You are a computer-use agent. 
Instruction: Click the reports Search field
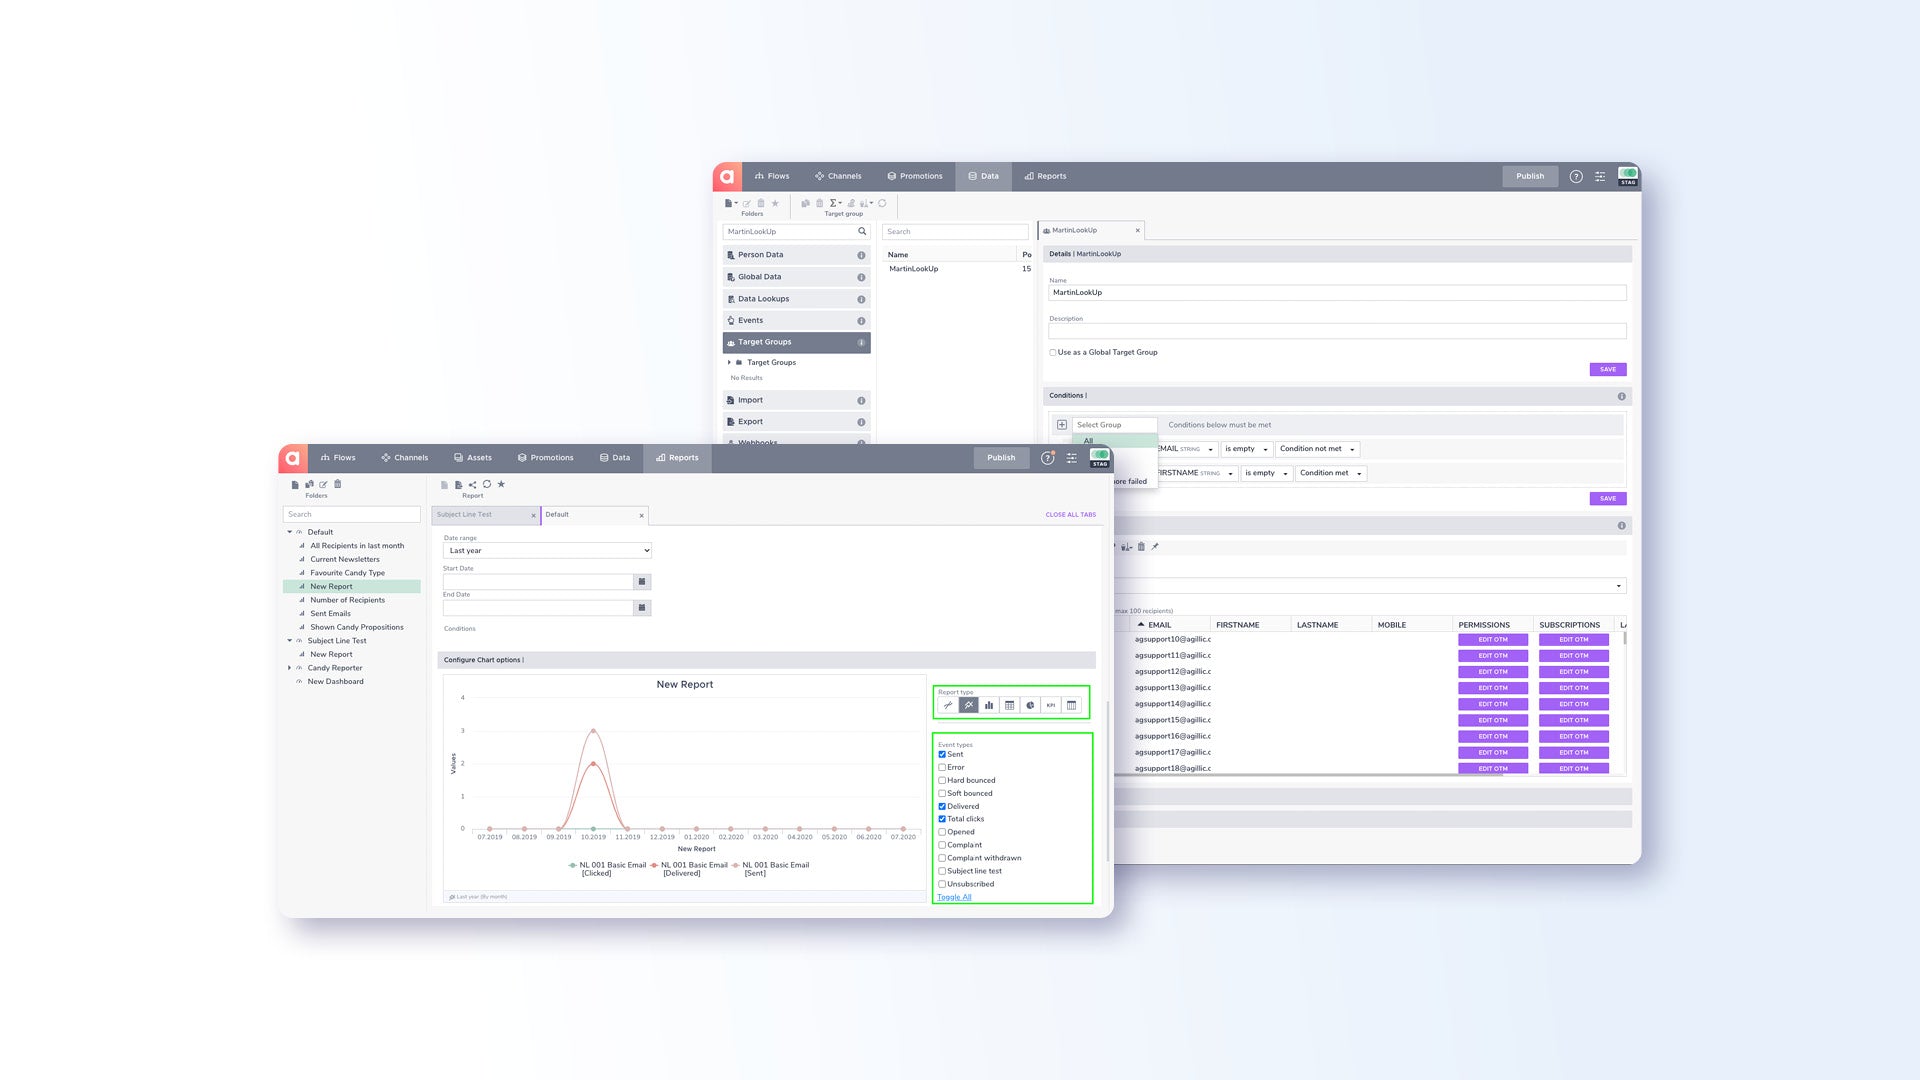(351, 515)
